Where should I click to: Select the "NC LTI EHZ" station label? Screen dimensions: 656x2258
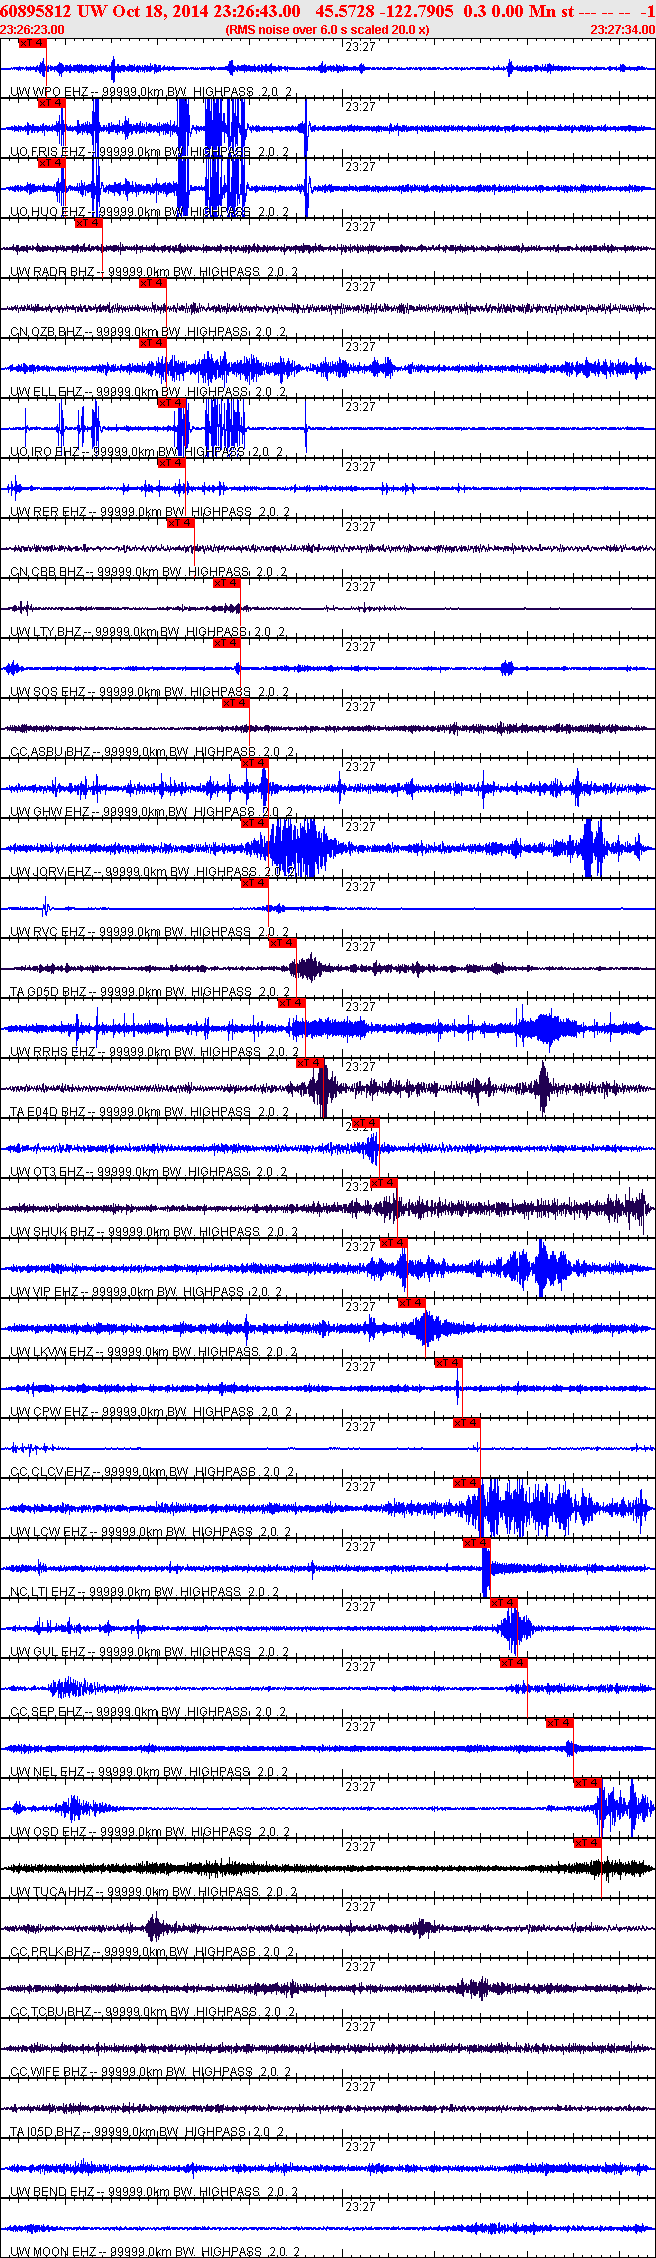point(43,1592)
